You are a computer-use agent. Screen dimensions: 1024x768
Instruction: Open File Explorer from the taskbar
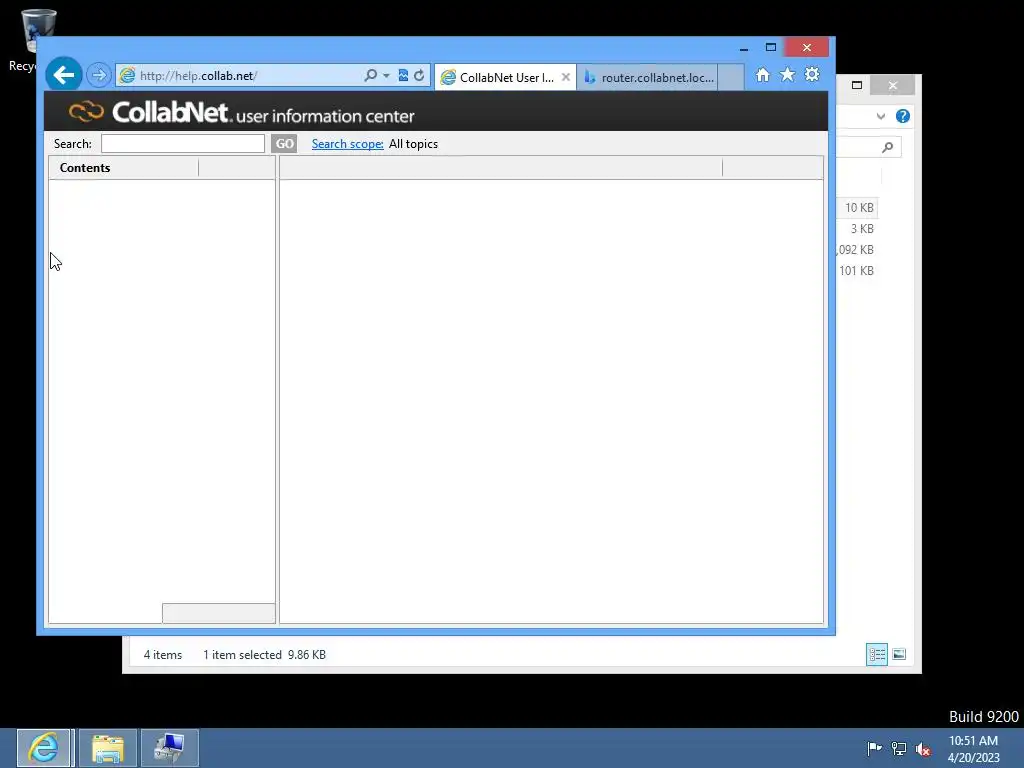108,748
